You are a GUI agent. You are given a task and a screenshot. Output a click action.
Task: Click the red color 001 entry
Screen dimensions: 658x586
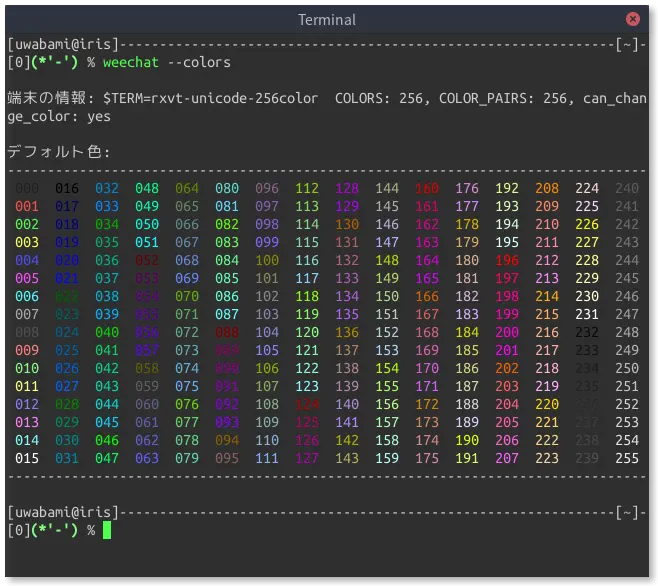pyautogui.click(x=27, y=206)
